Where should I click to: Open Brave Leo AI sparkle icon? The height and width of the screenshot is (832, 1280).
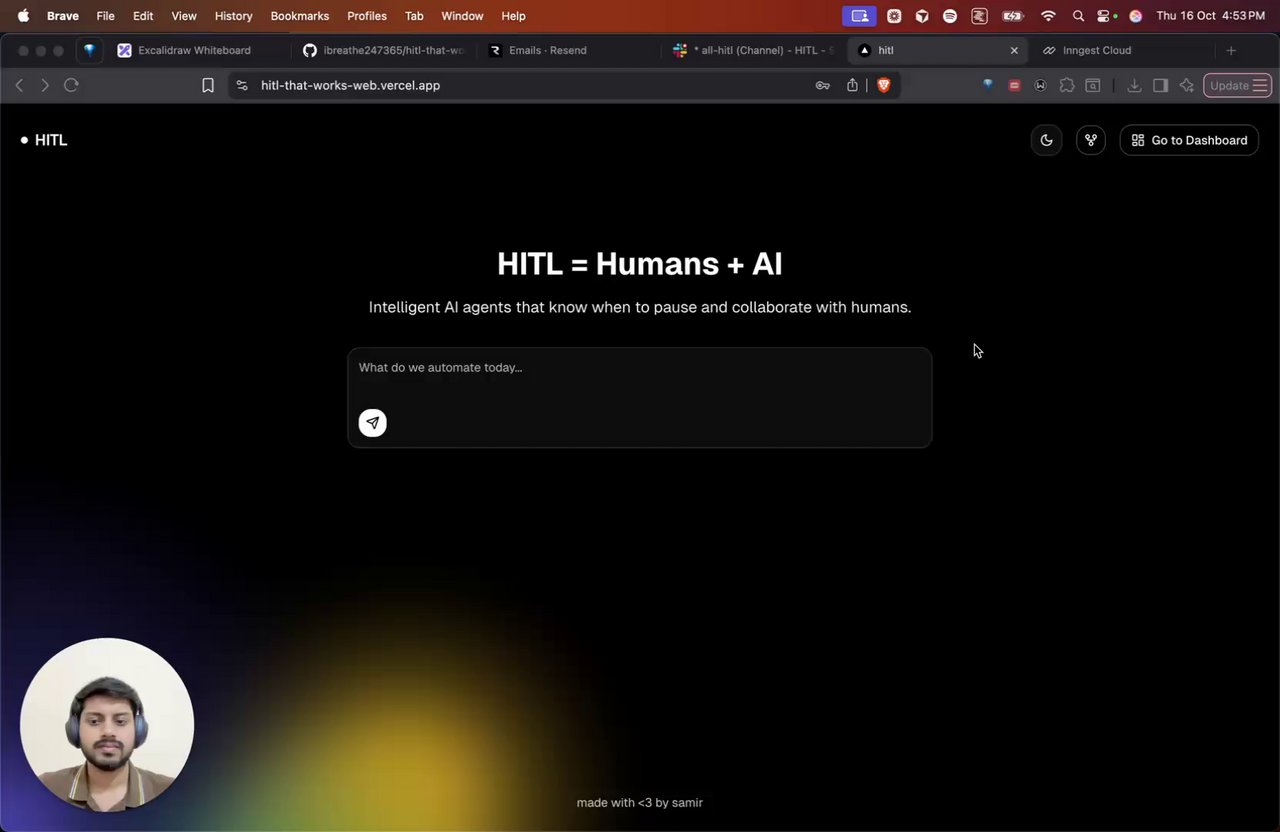[1187, 85]
